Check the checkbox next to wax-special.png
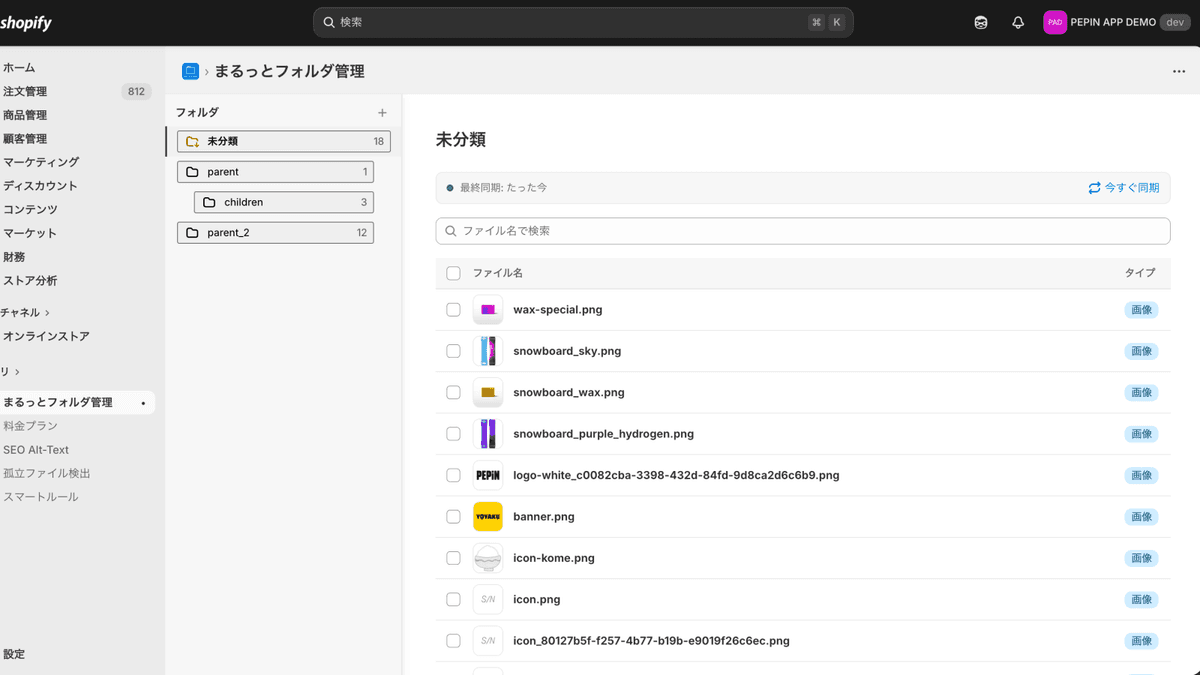The image size is (1200, 675). point(453,309)
